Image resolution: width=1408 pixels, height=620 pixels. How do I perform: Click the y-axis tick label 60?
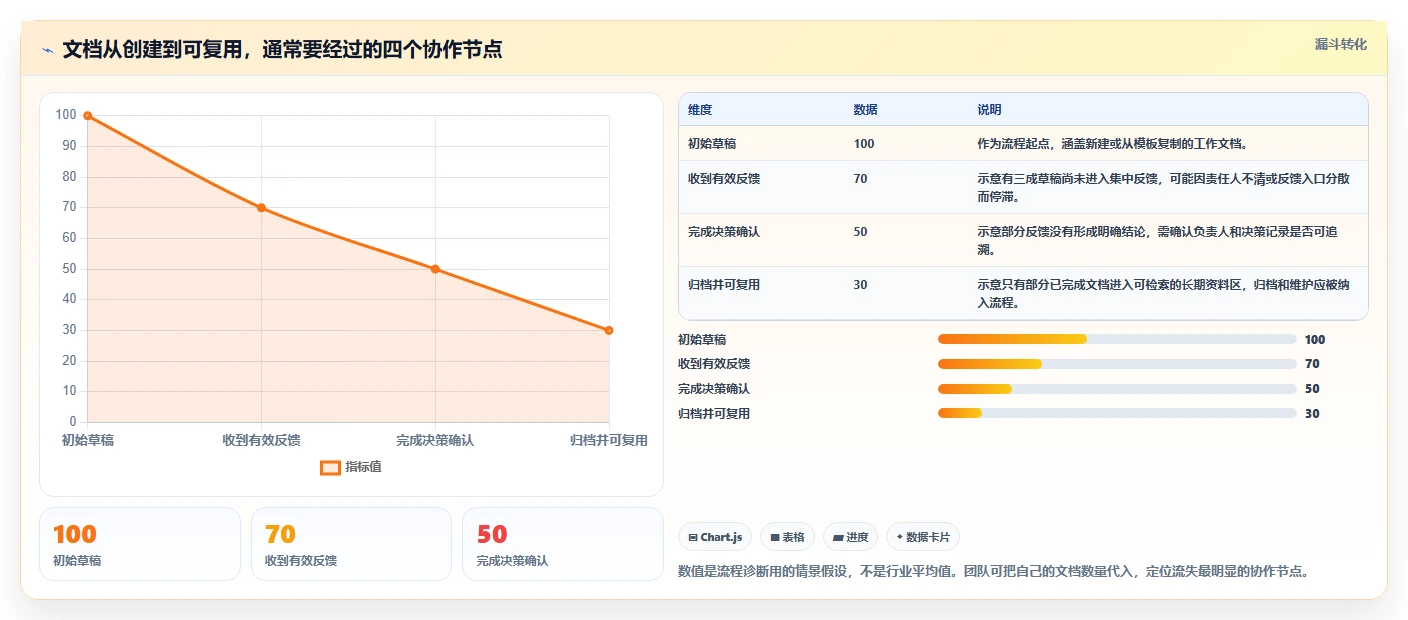[69, 238]
